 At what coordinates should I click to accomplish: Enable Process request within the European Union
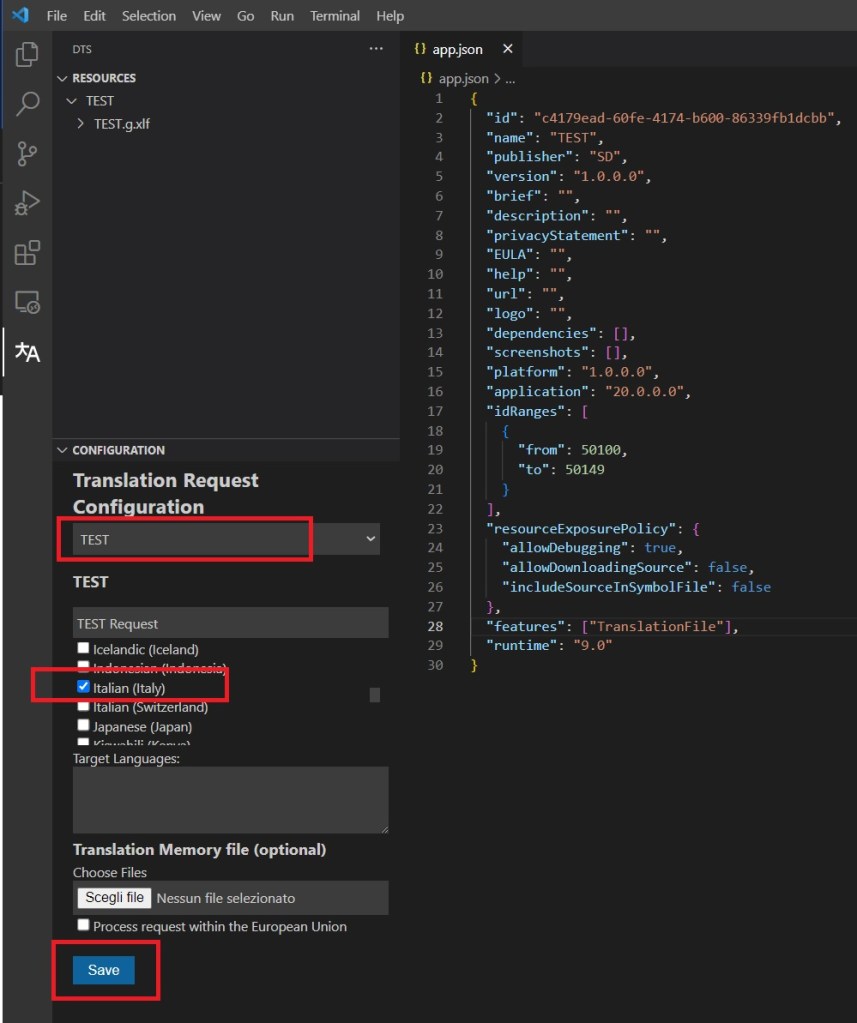point(84,926)
